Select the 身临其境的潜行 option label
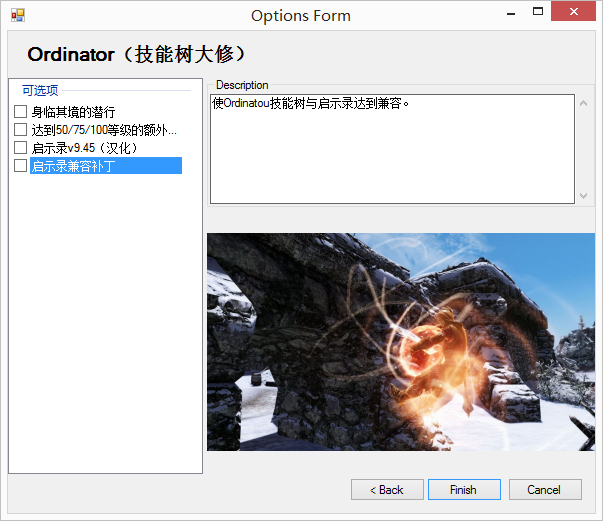This screenshot has height=521, width=603. pos(73,112)
